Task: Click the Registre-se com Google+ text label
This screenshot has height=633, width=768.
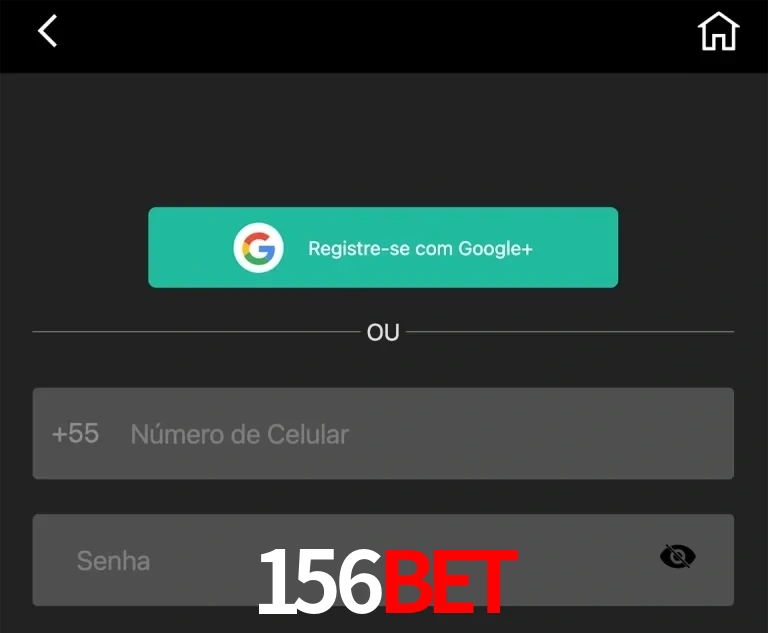Action: 420,248
